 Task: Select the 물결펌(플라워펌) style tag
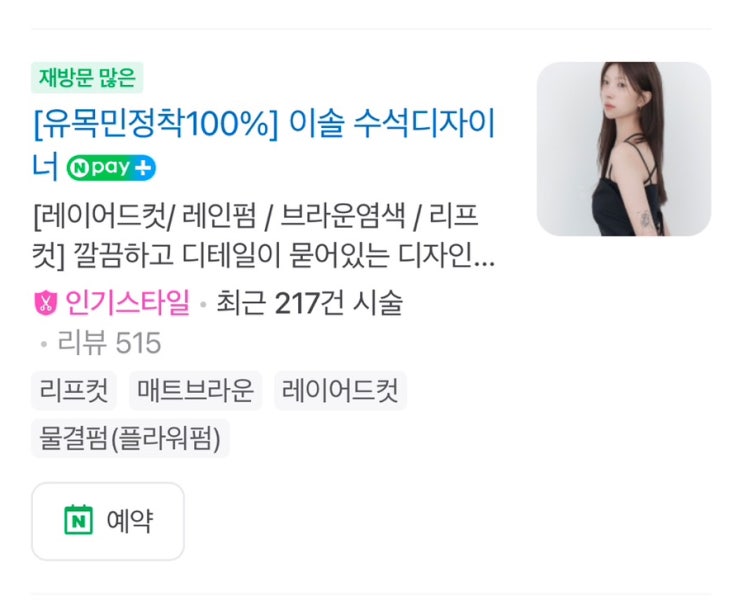[130, 438]
